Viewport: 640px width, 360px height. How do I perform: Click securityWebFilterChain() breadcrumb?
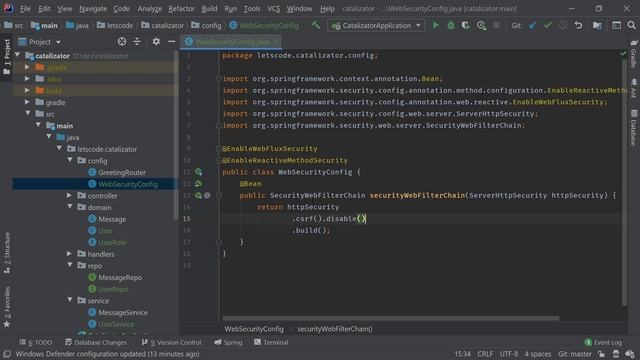click(335, 329)
